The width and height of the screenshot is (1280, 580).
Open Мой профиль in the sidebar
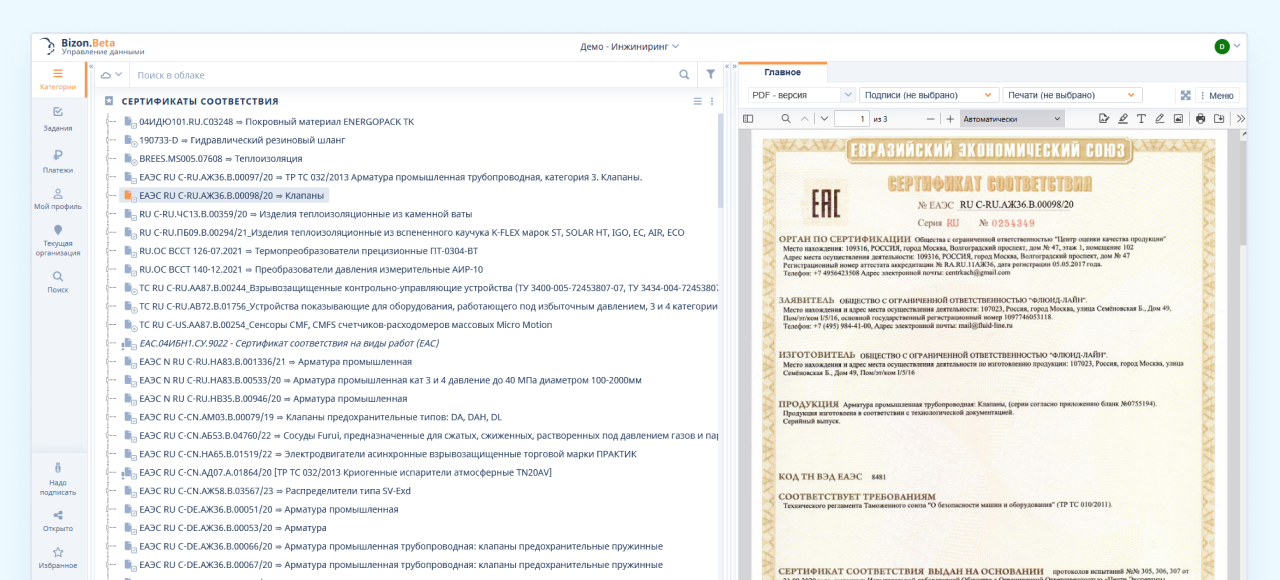click(x=57, y=198)
